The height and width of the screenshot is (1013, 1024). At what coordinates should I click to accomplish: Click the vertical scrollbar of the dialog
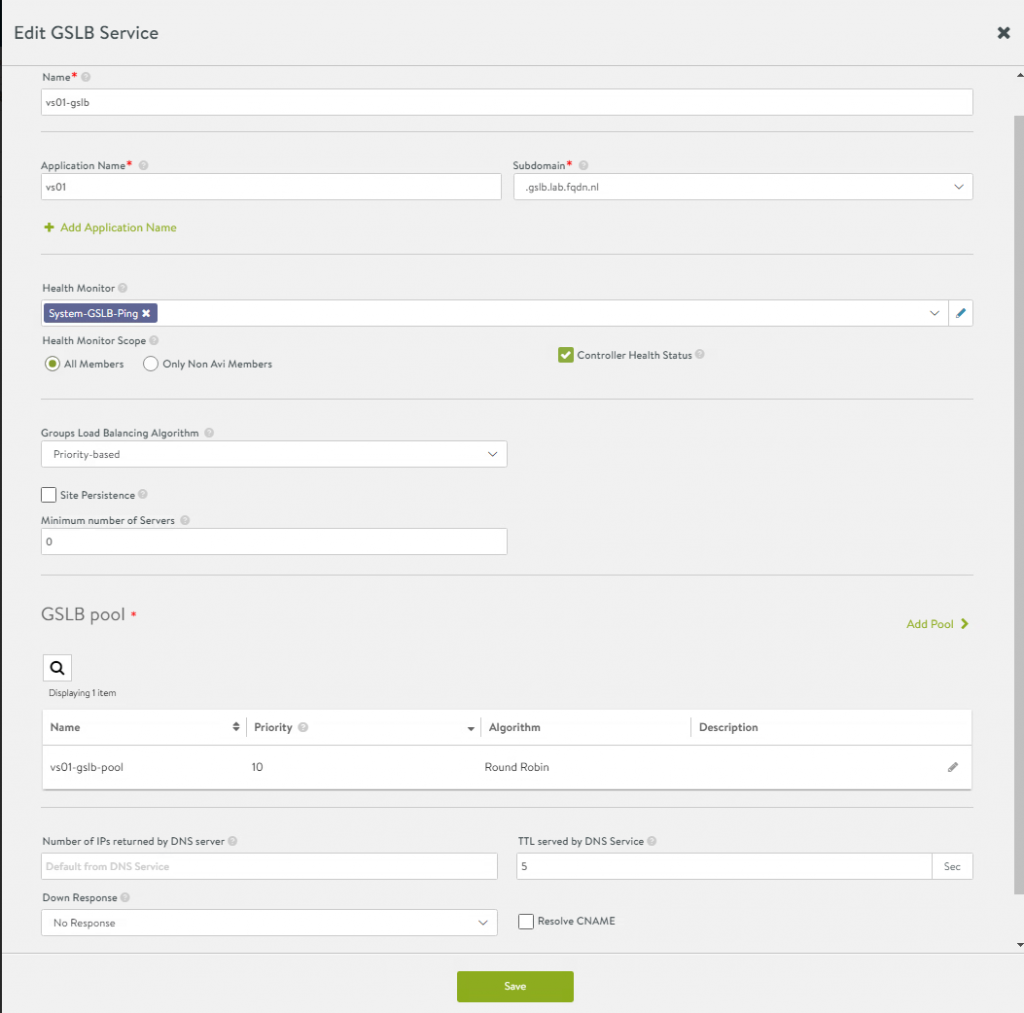pos(1018,500)
